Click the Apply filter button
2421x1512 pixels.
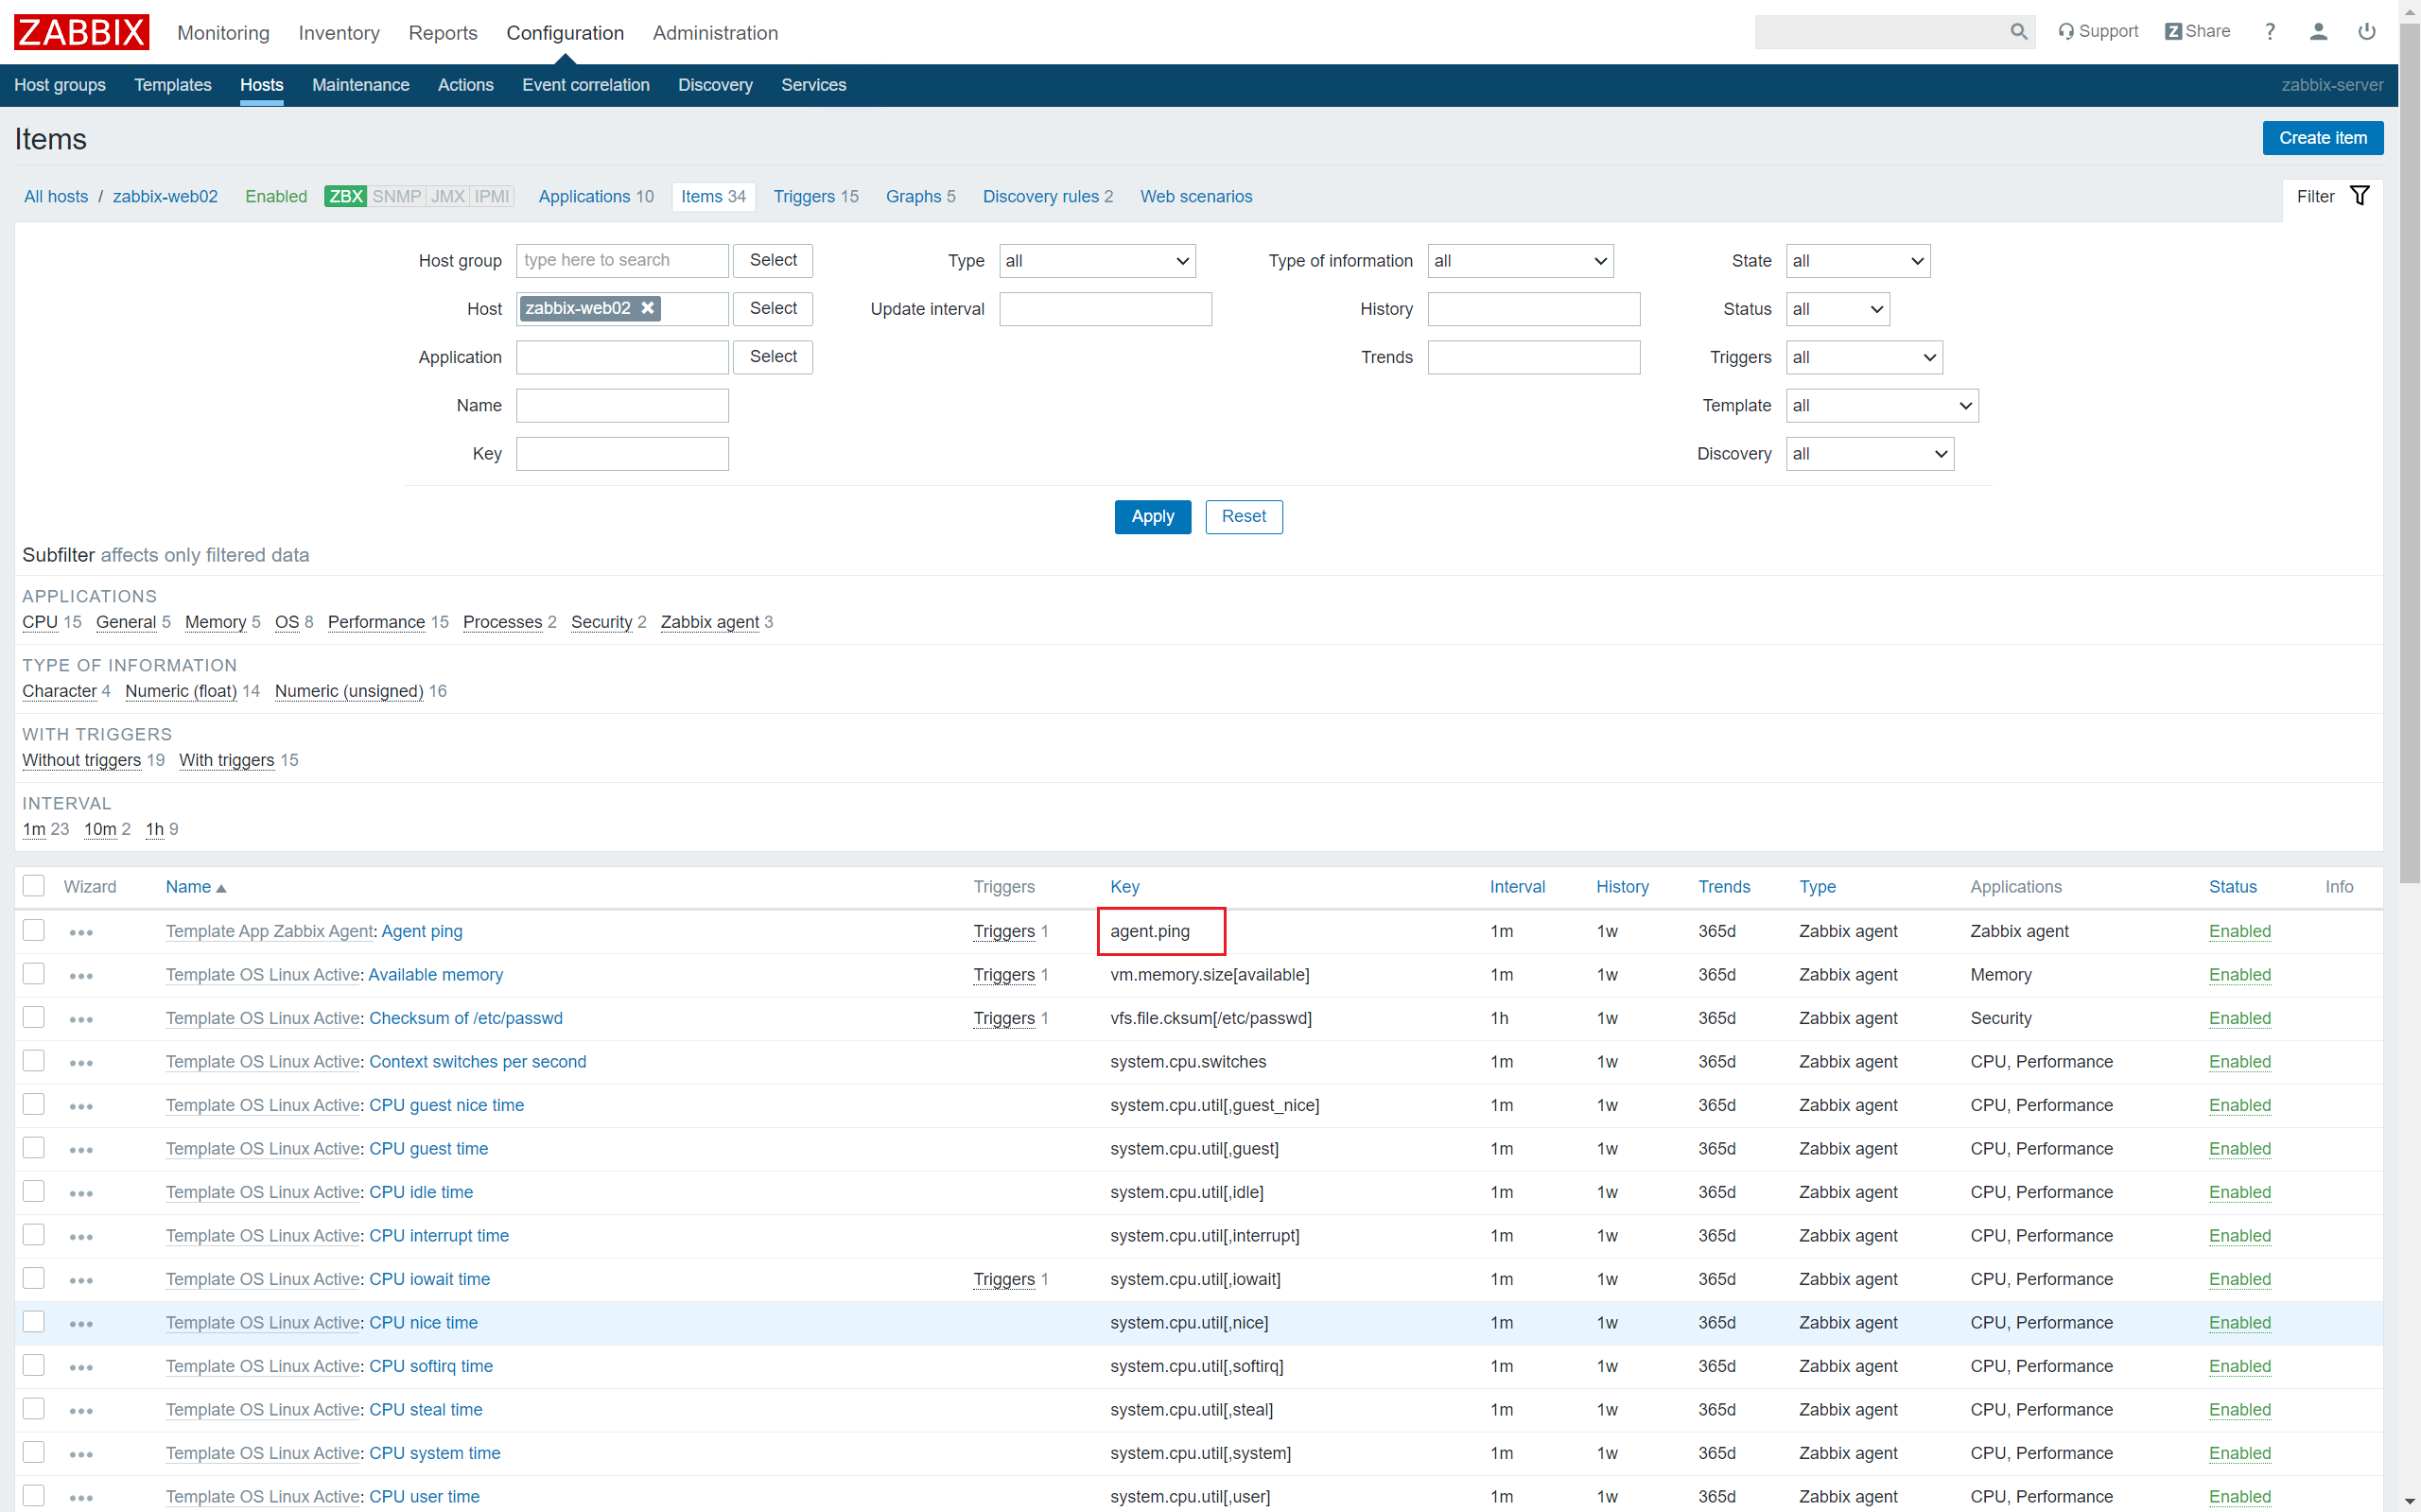1152,517
